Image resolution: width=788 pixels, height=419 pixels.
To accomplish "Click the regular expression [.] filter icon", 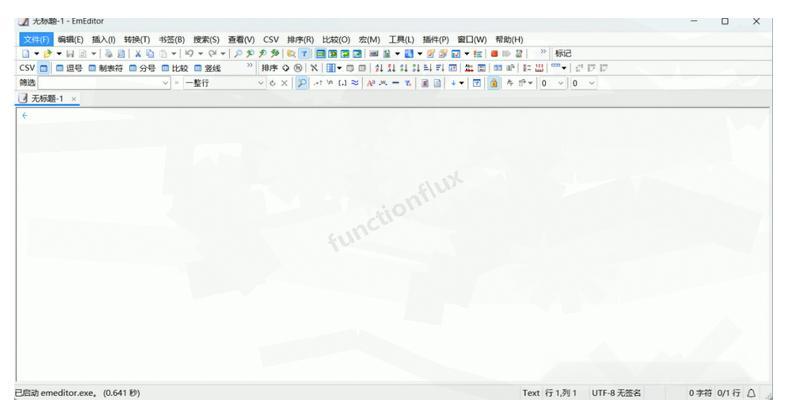I will click(x=343, y=83).
